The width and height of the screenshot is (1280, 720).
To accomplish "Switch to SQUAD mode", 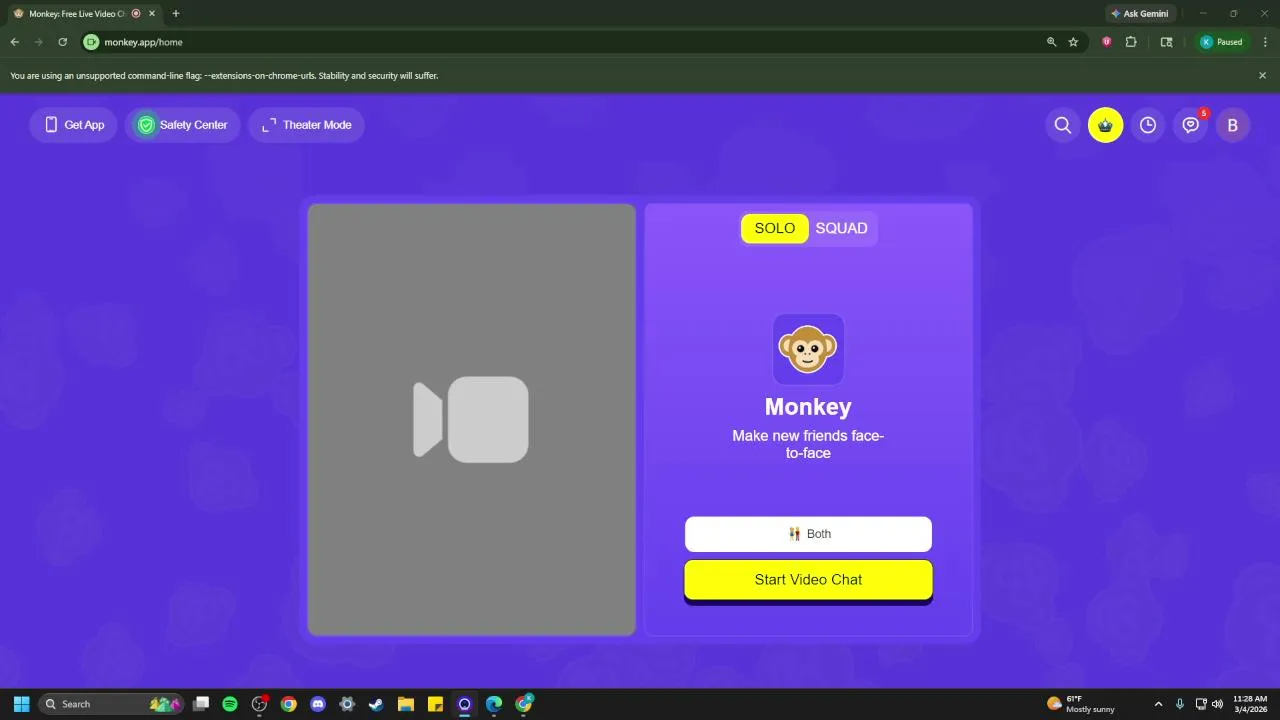I will 841,228.
